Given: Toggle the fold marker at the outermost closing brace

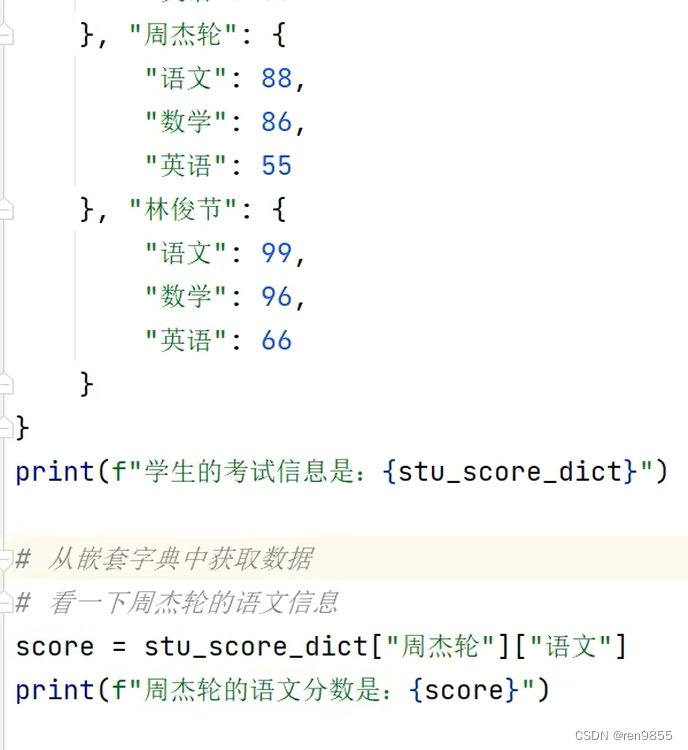Looking at the screenshot, I should (6, 428).
